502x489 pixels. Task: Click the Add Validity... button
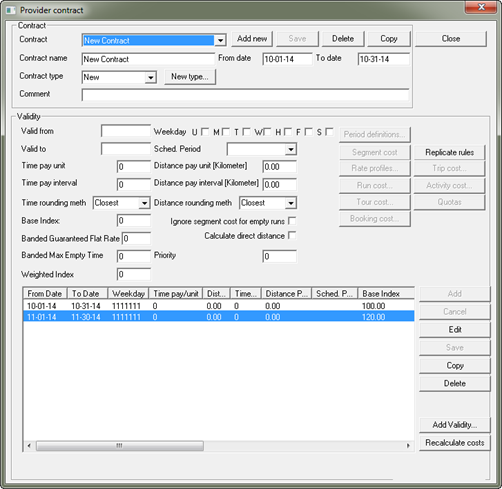[455, 425]
